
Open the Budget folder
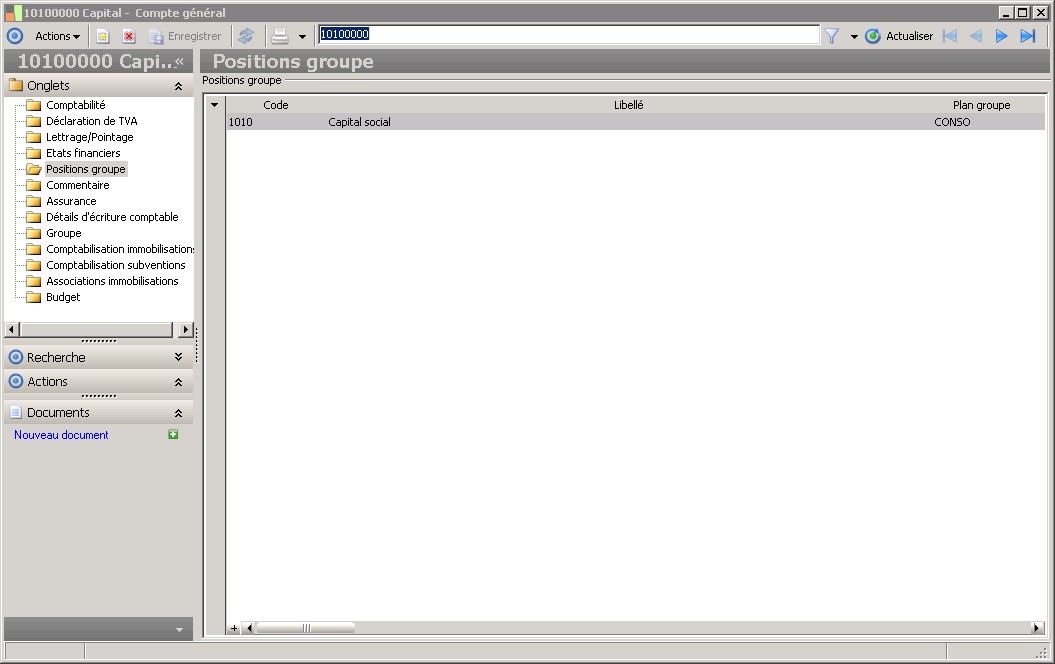tap(63, 297)
